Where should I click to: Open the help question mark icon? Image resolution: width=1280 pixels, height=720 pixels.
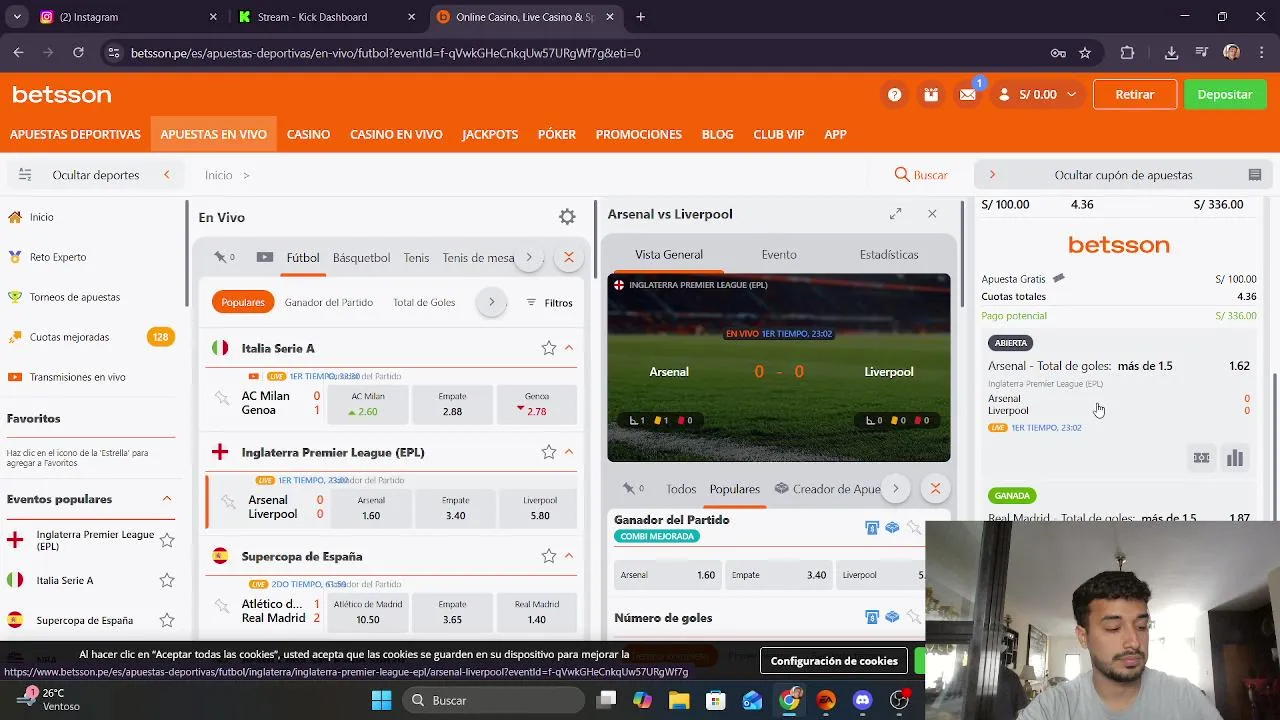894,95
